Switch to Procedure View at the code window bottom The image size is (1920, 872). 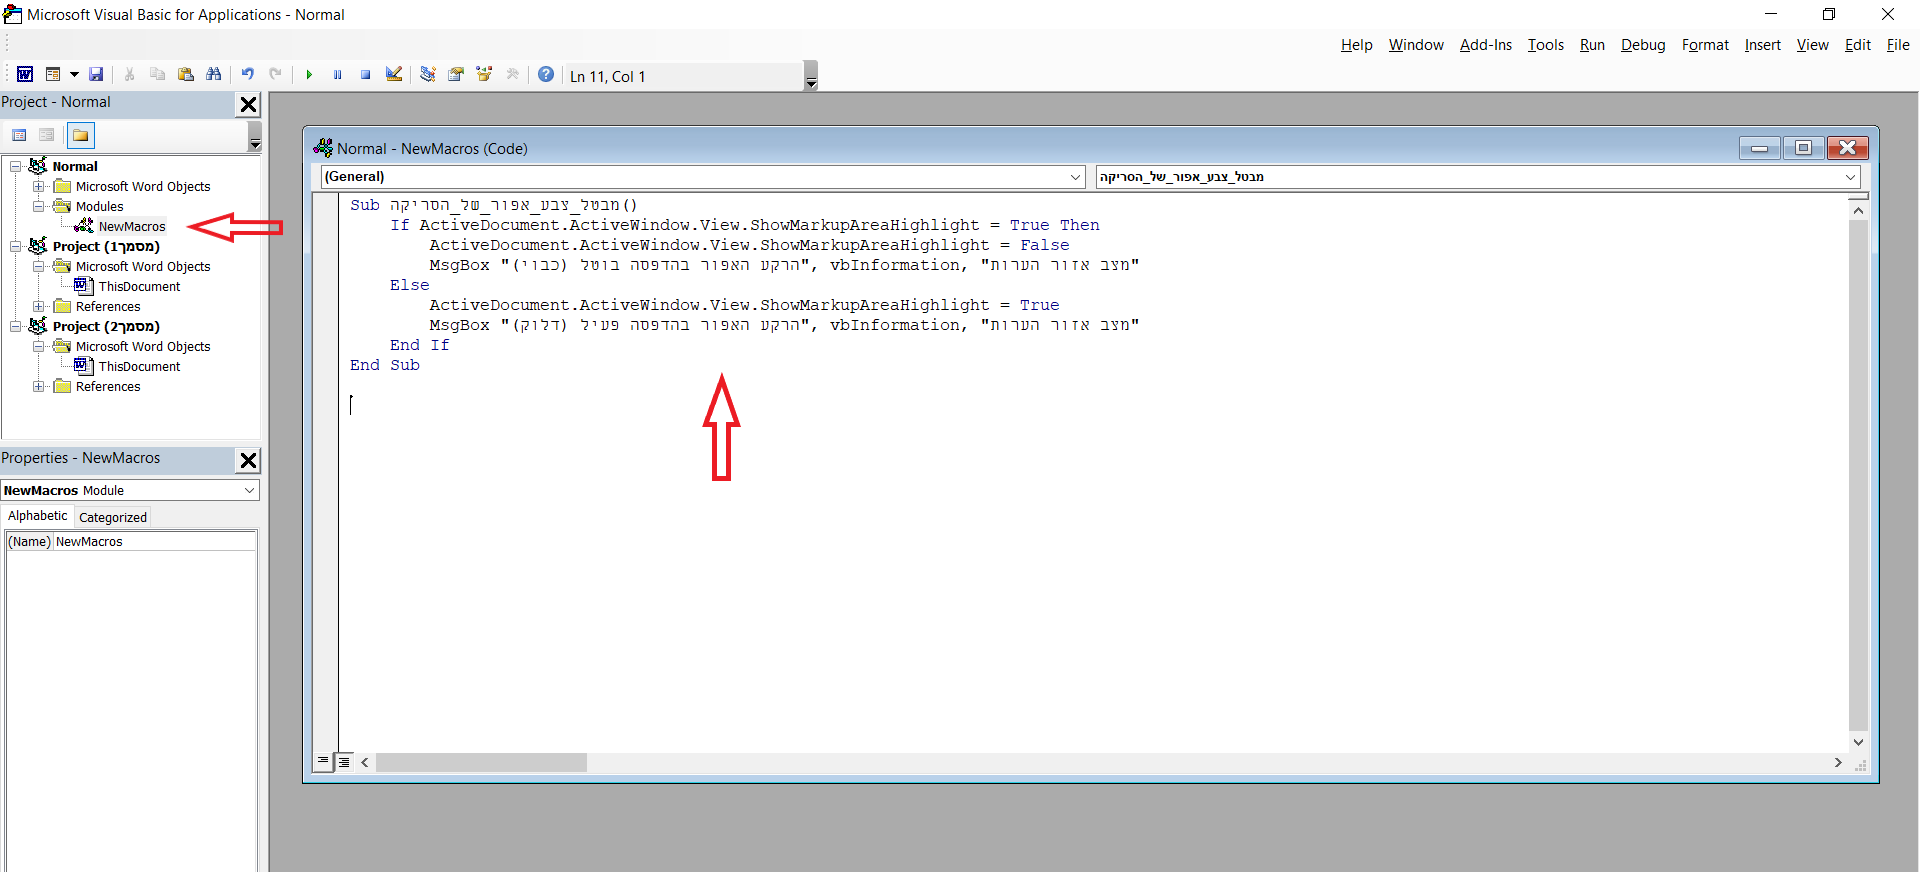click(323, 762)
